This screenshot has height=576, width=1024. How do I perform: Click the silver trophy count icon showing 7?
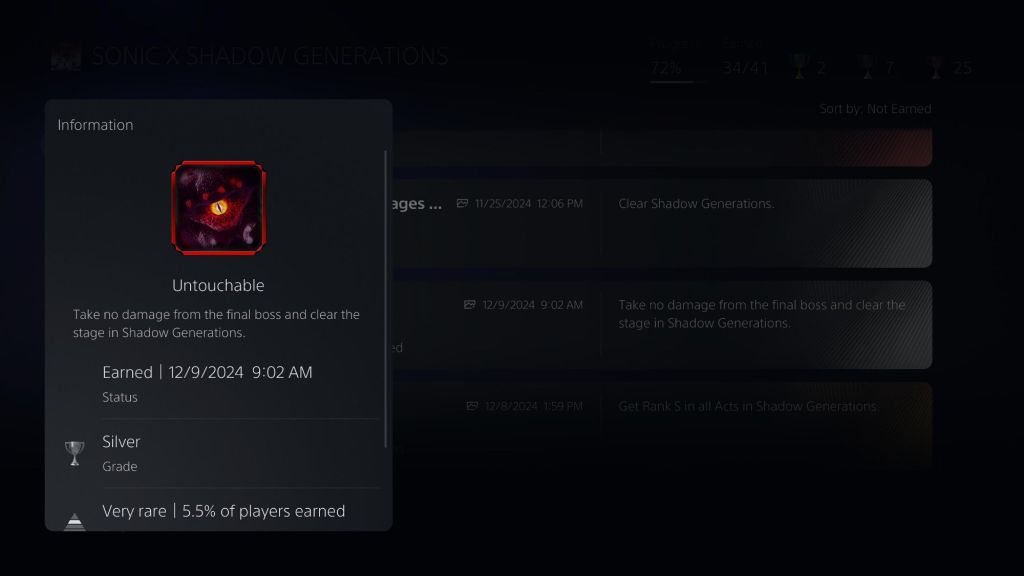click(867, 67)
